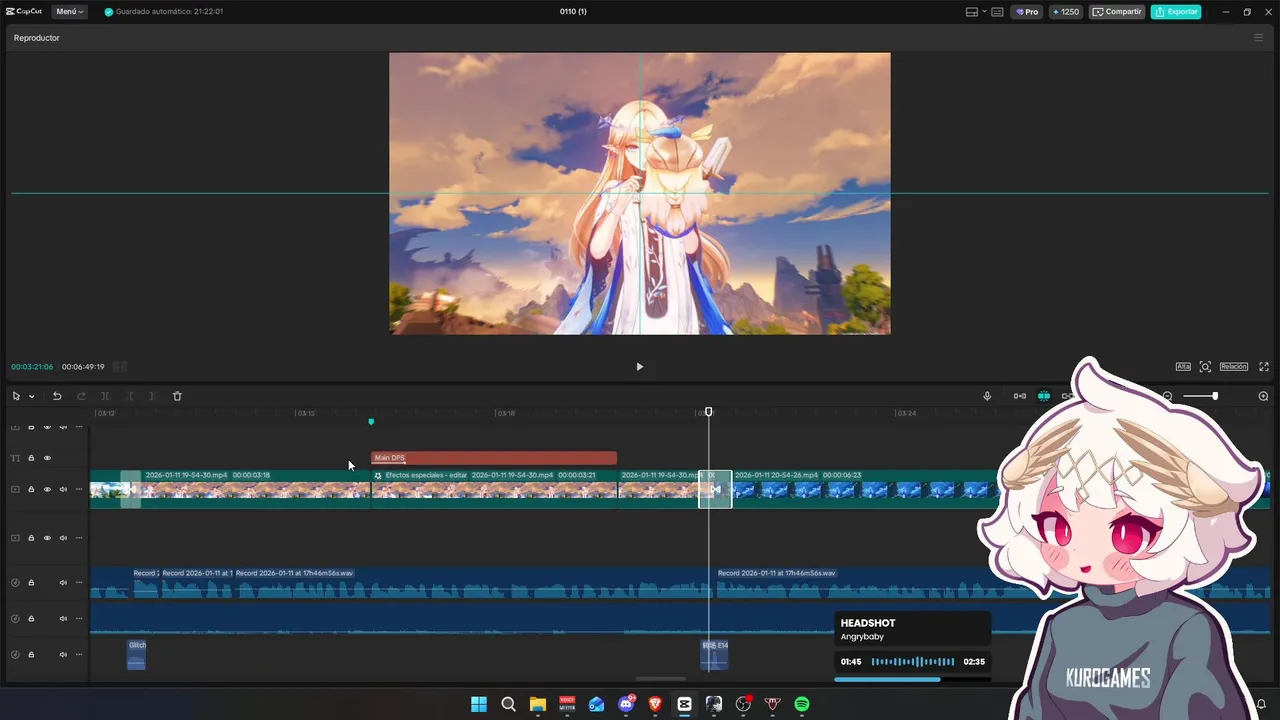Open the shortcuts panel icon beside layout

(x=997, y=12)
